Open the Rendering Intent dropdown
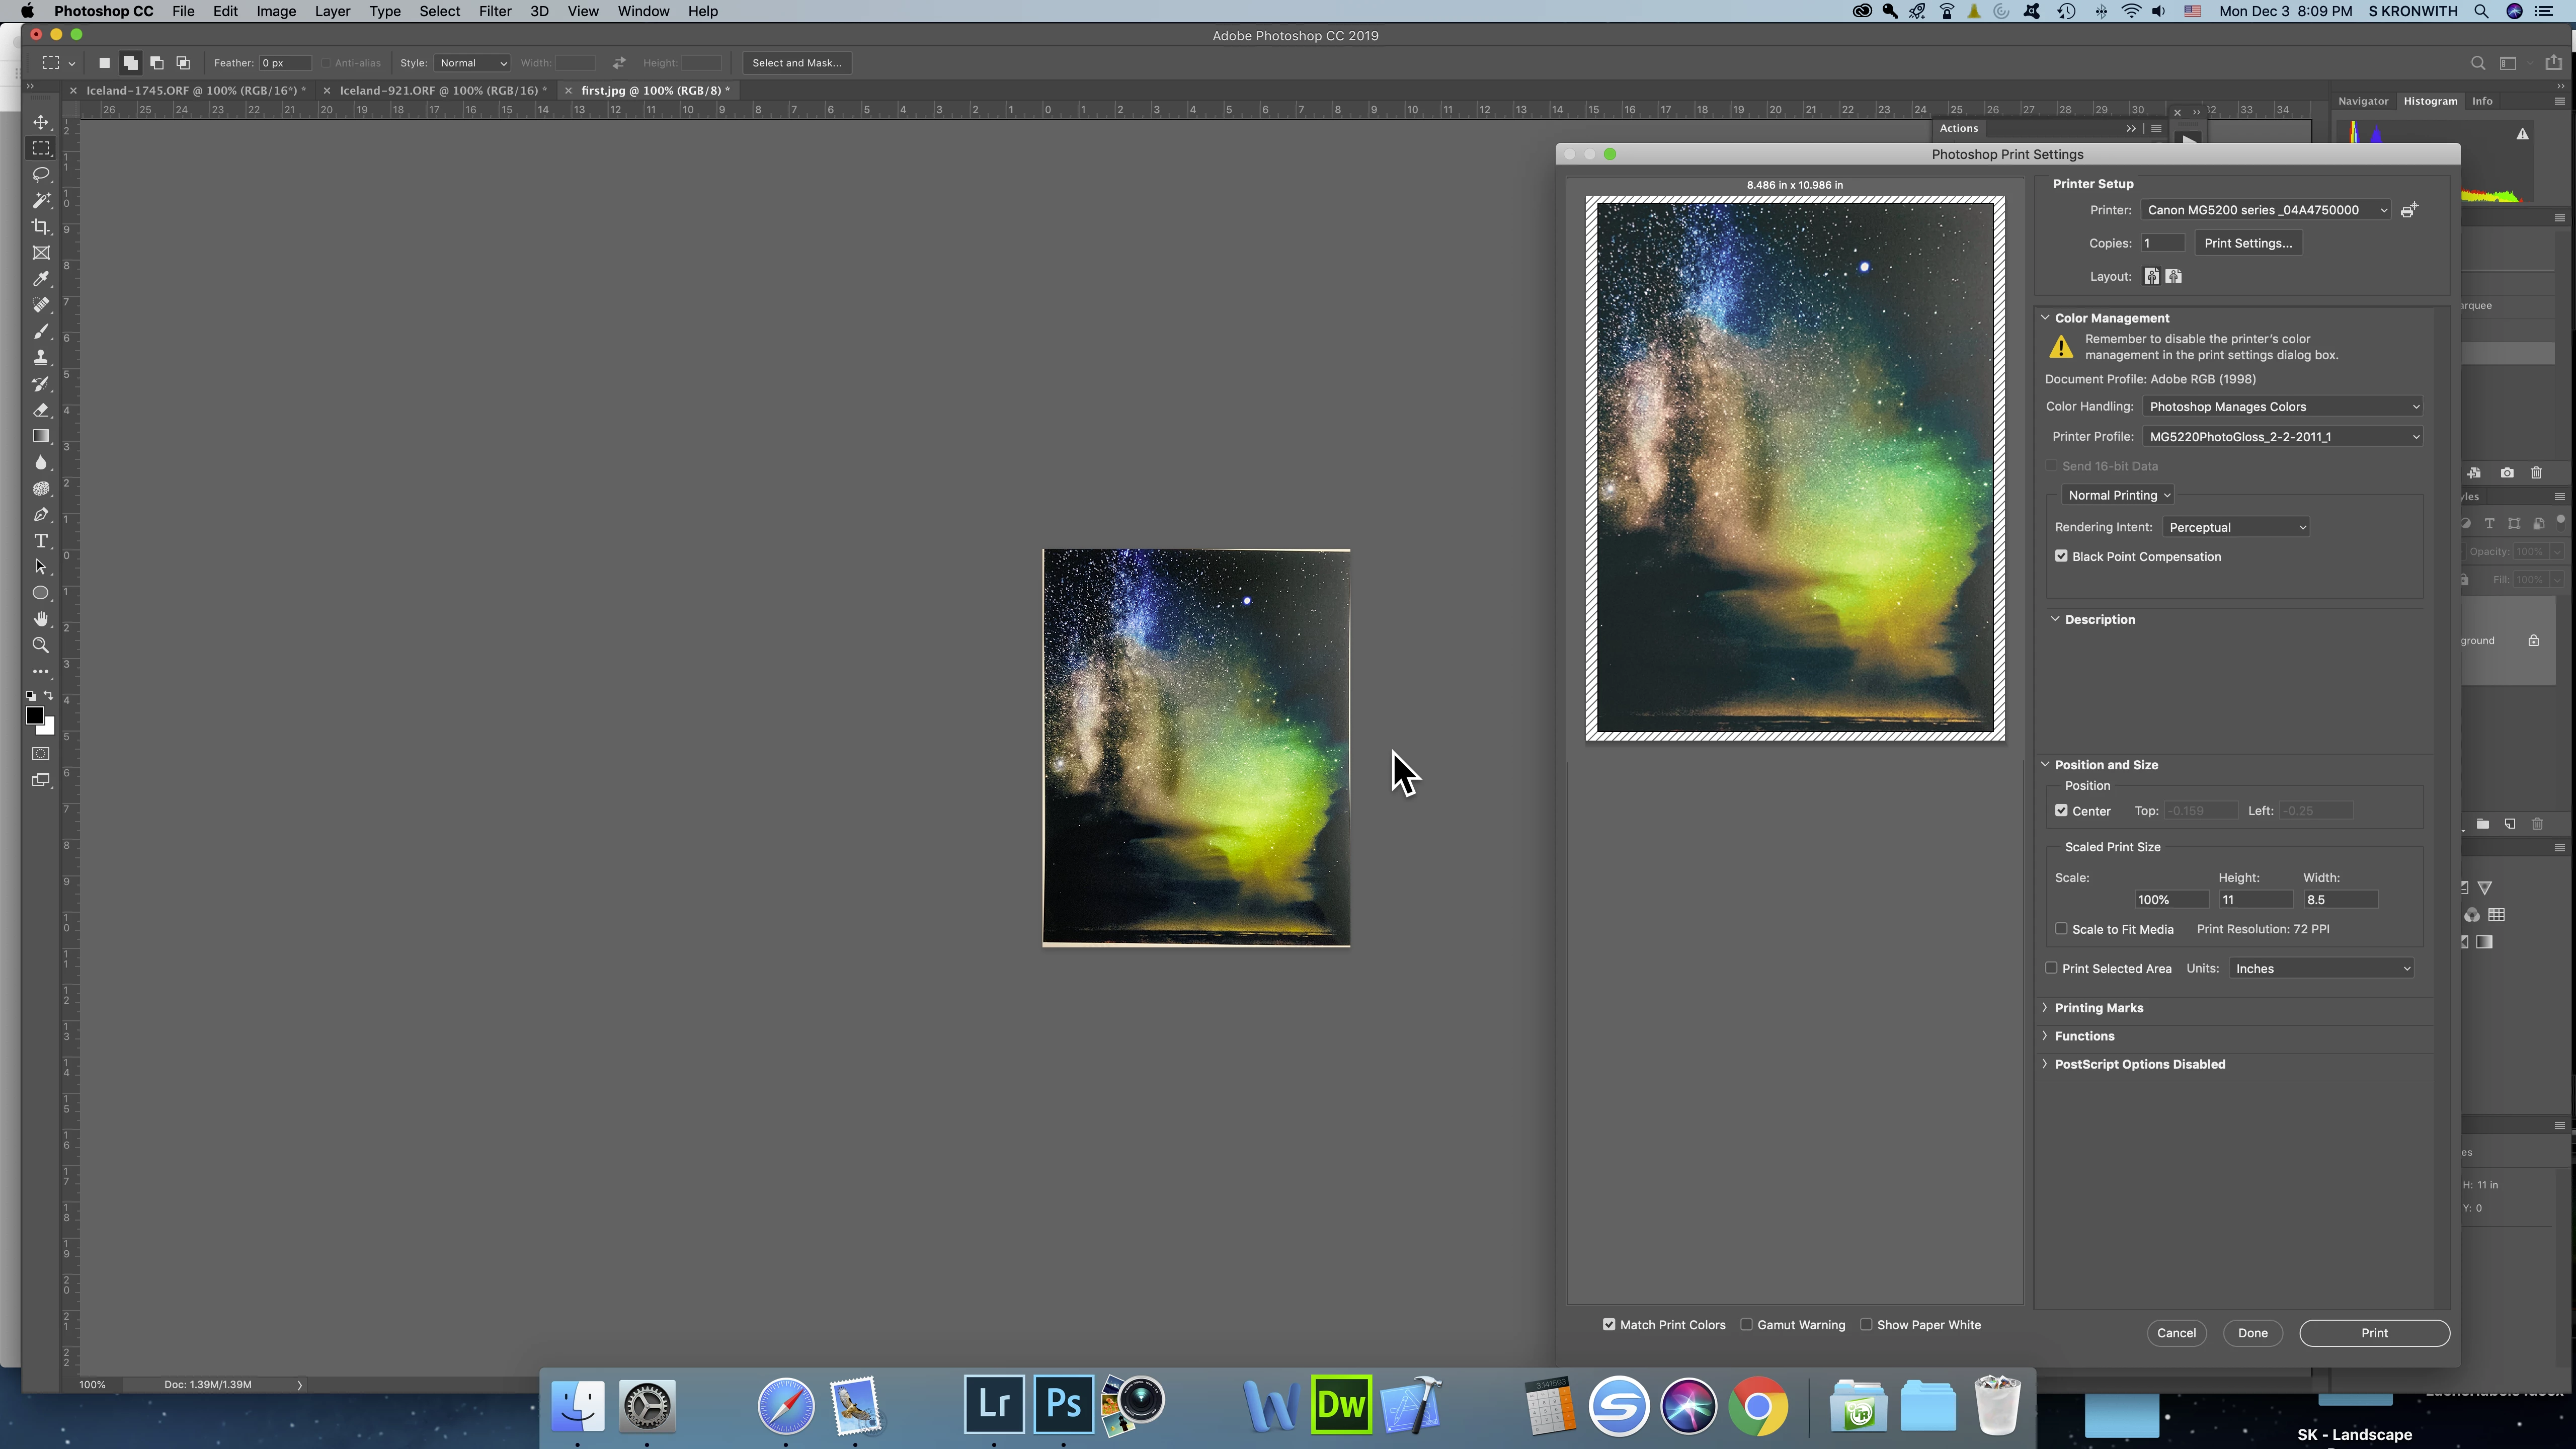Screen dimensions: 2576x1449 point(2236,527)
